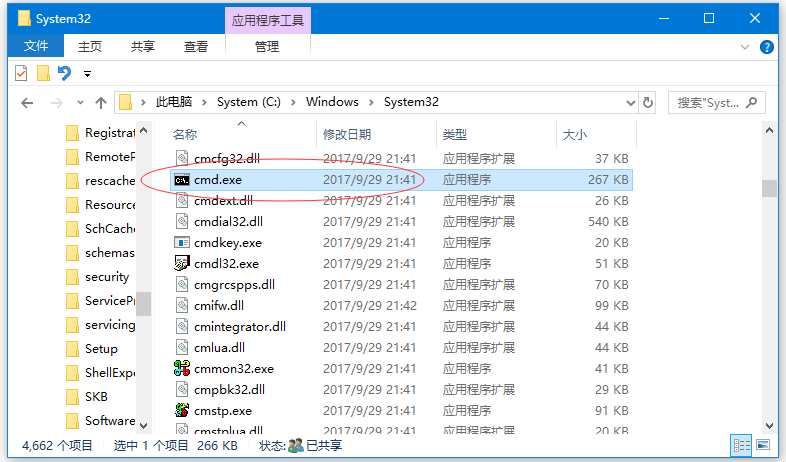Click the search System32 input field
The width and height of the screenshot is (786, 462).
tap(717, 103)
